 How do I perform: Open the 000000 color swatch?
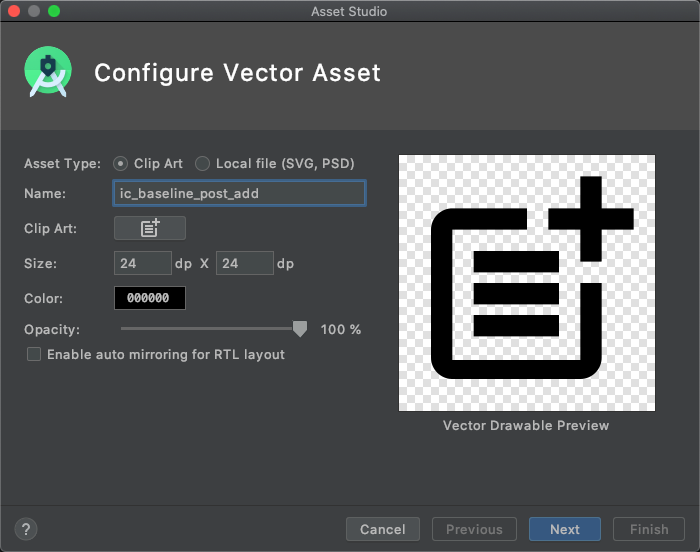pos(150,298)
